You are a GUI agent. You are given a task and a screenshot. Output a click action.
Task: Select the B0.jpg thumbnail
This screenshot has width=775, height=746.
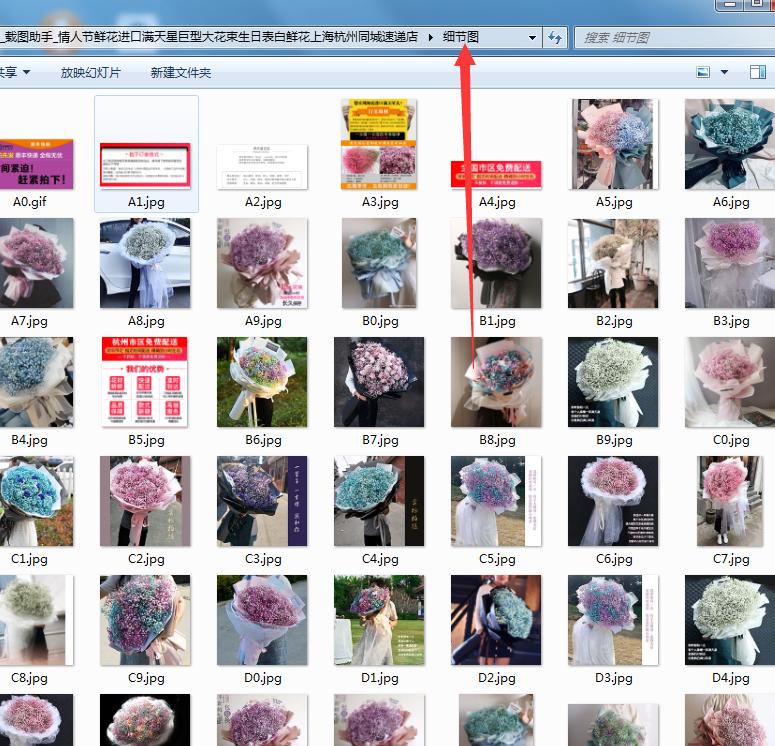click(x=379, y=263)
